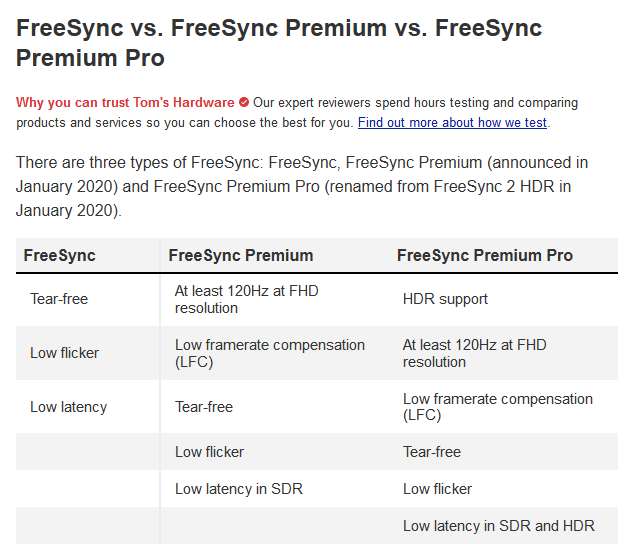Click "At least 120Hz" cell under FreeSync Premium Pro

point(475,353)
